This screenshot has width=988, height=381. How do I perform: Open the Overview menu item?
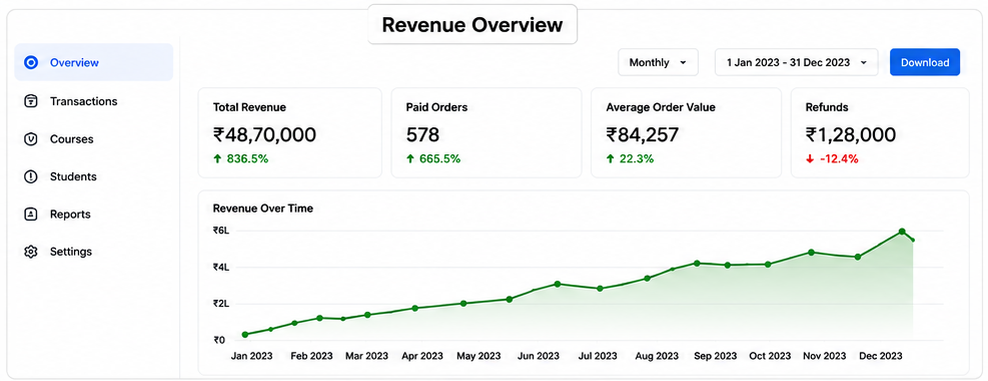(94, 62)
